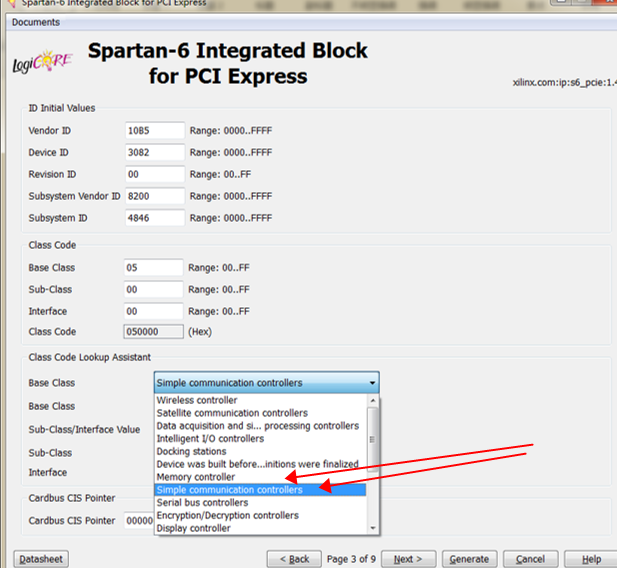The width and height of the screenshot is (617, 568).
Task: Edit the Subsystem Vendor ID field
Action: (x=155, y=196)
